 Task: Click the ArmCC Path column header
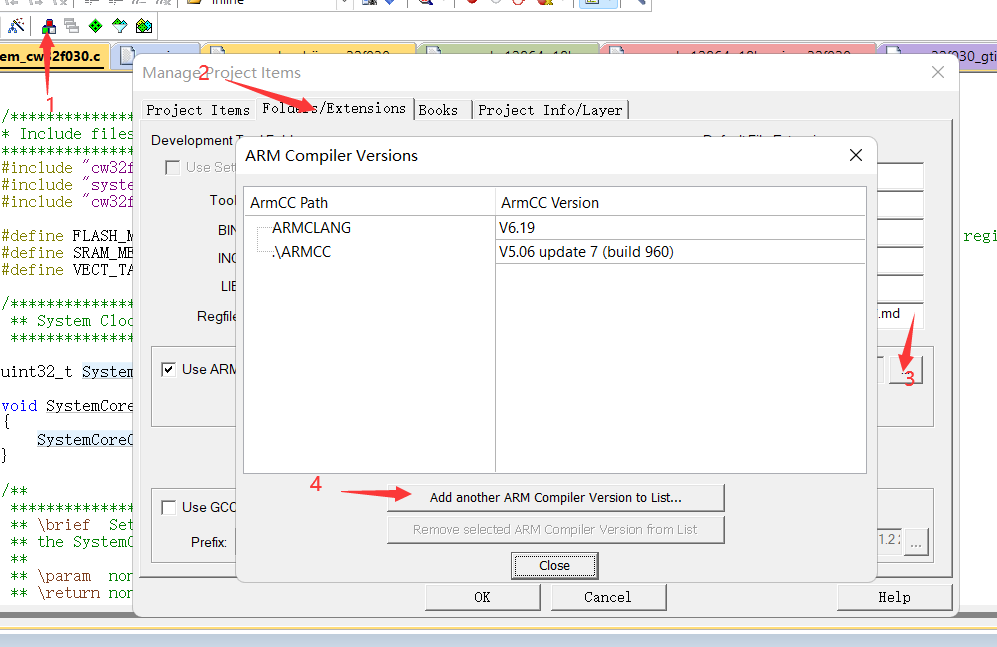369,202
